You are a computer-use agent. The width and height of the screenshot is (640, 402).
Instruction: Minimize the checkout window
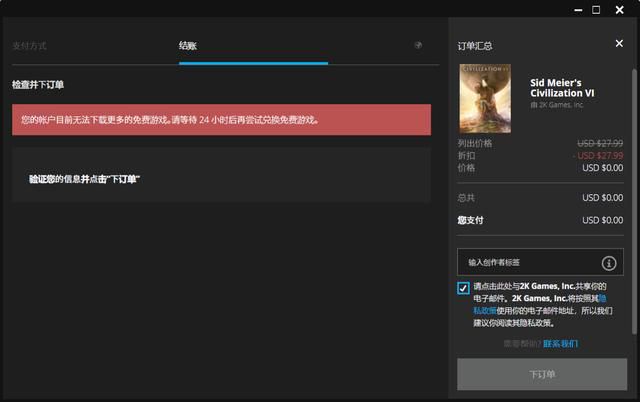[x=578, y=10]
